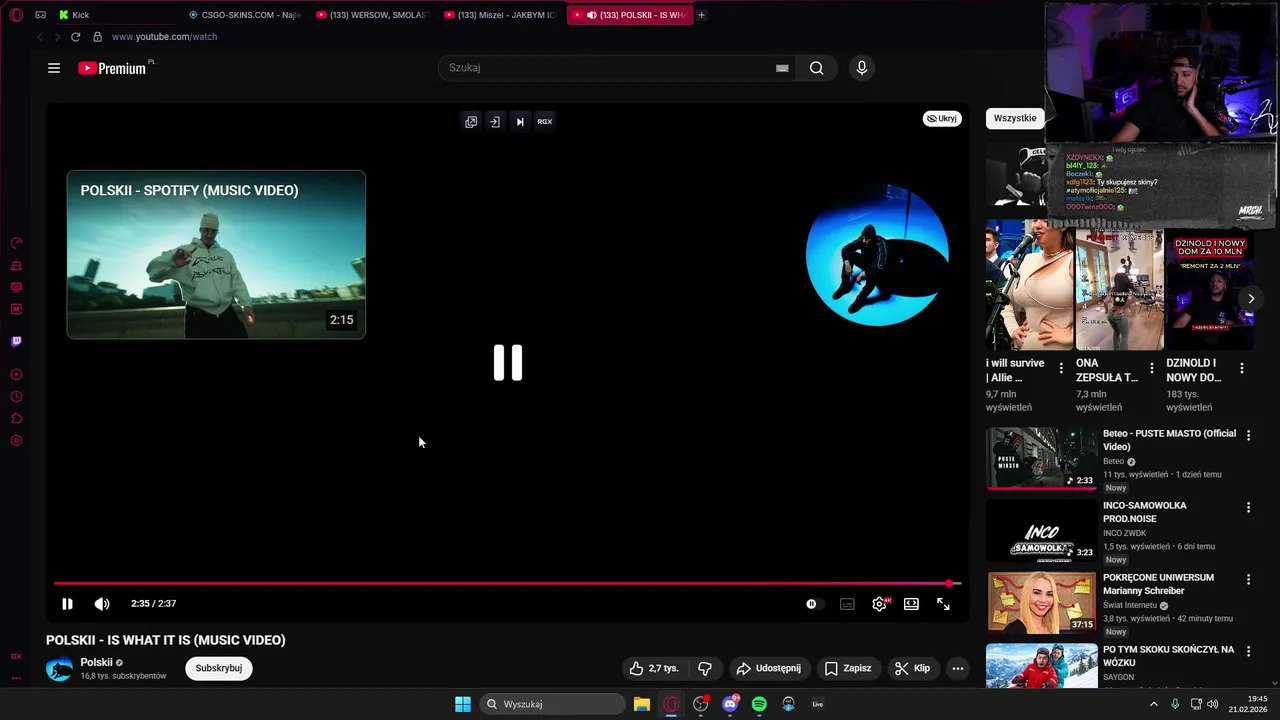Screen dimensions: 1280x720
Task: Open the player settings gear
Action: click(879, 604)
